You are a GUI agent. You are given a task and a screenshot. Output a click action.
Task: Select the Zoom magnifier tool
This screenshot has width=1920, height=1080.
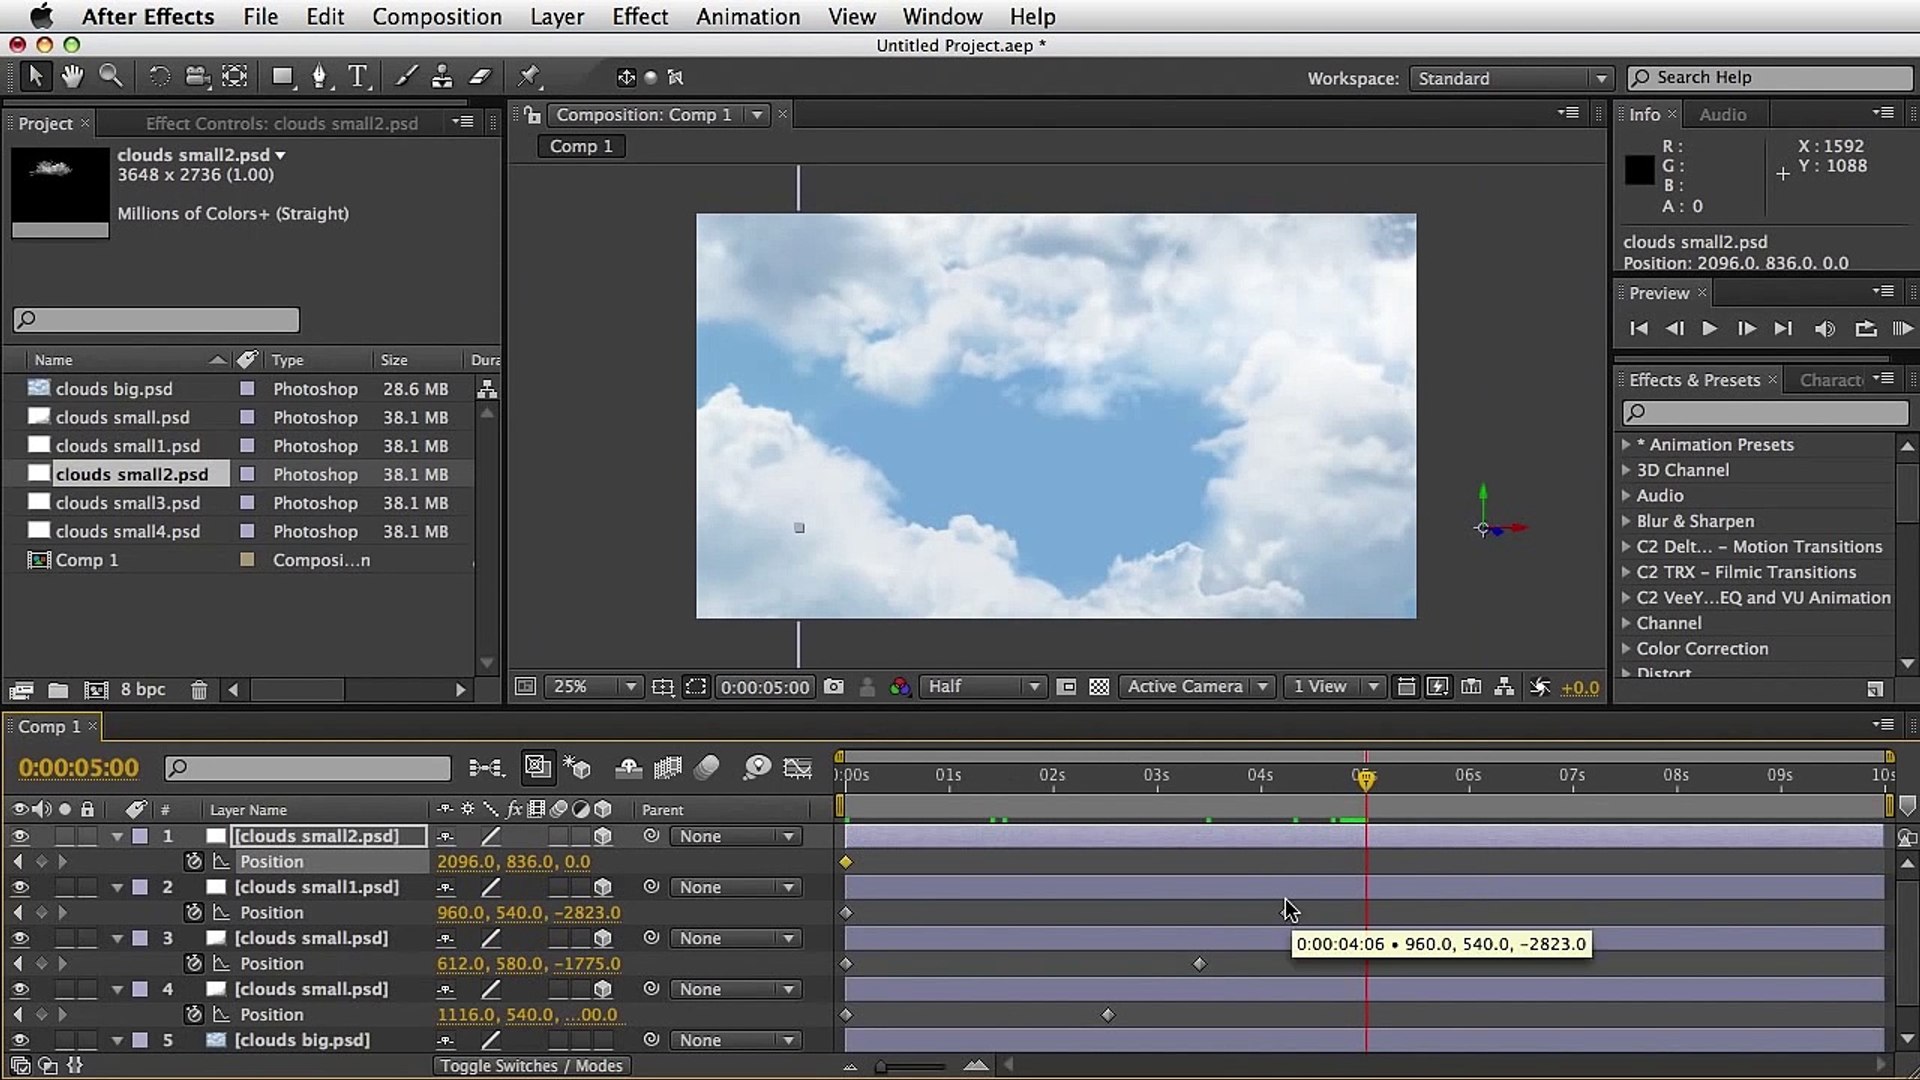110,77
